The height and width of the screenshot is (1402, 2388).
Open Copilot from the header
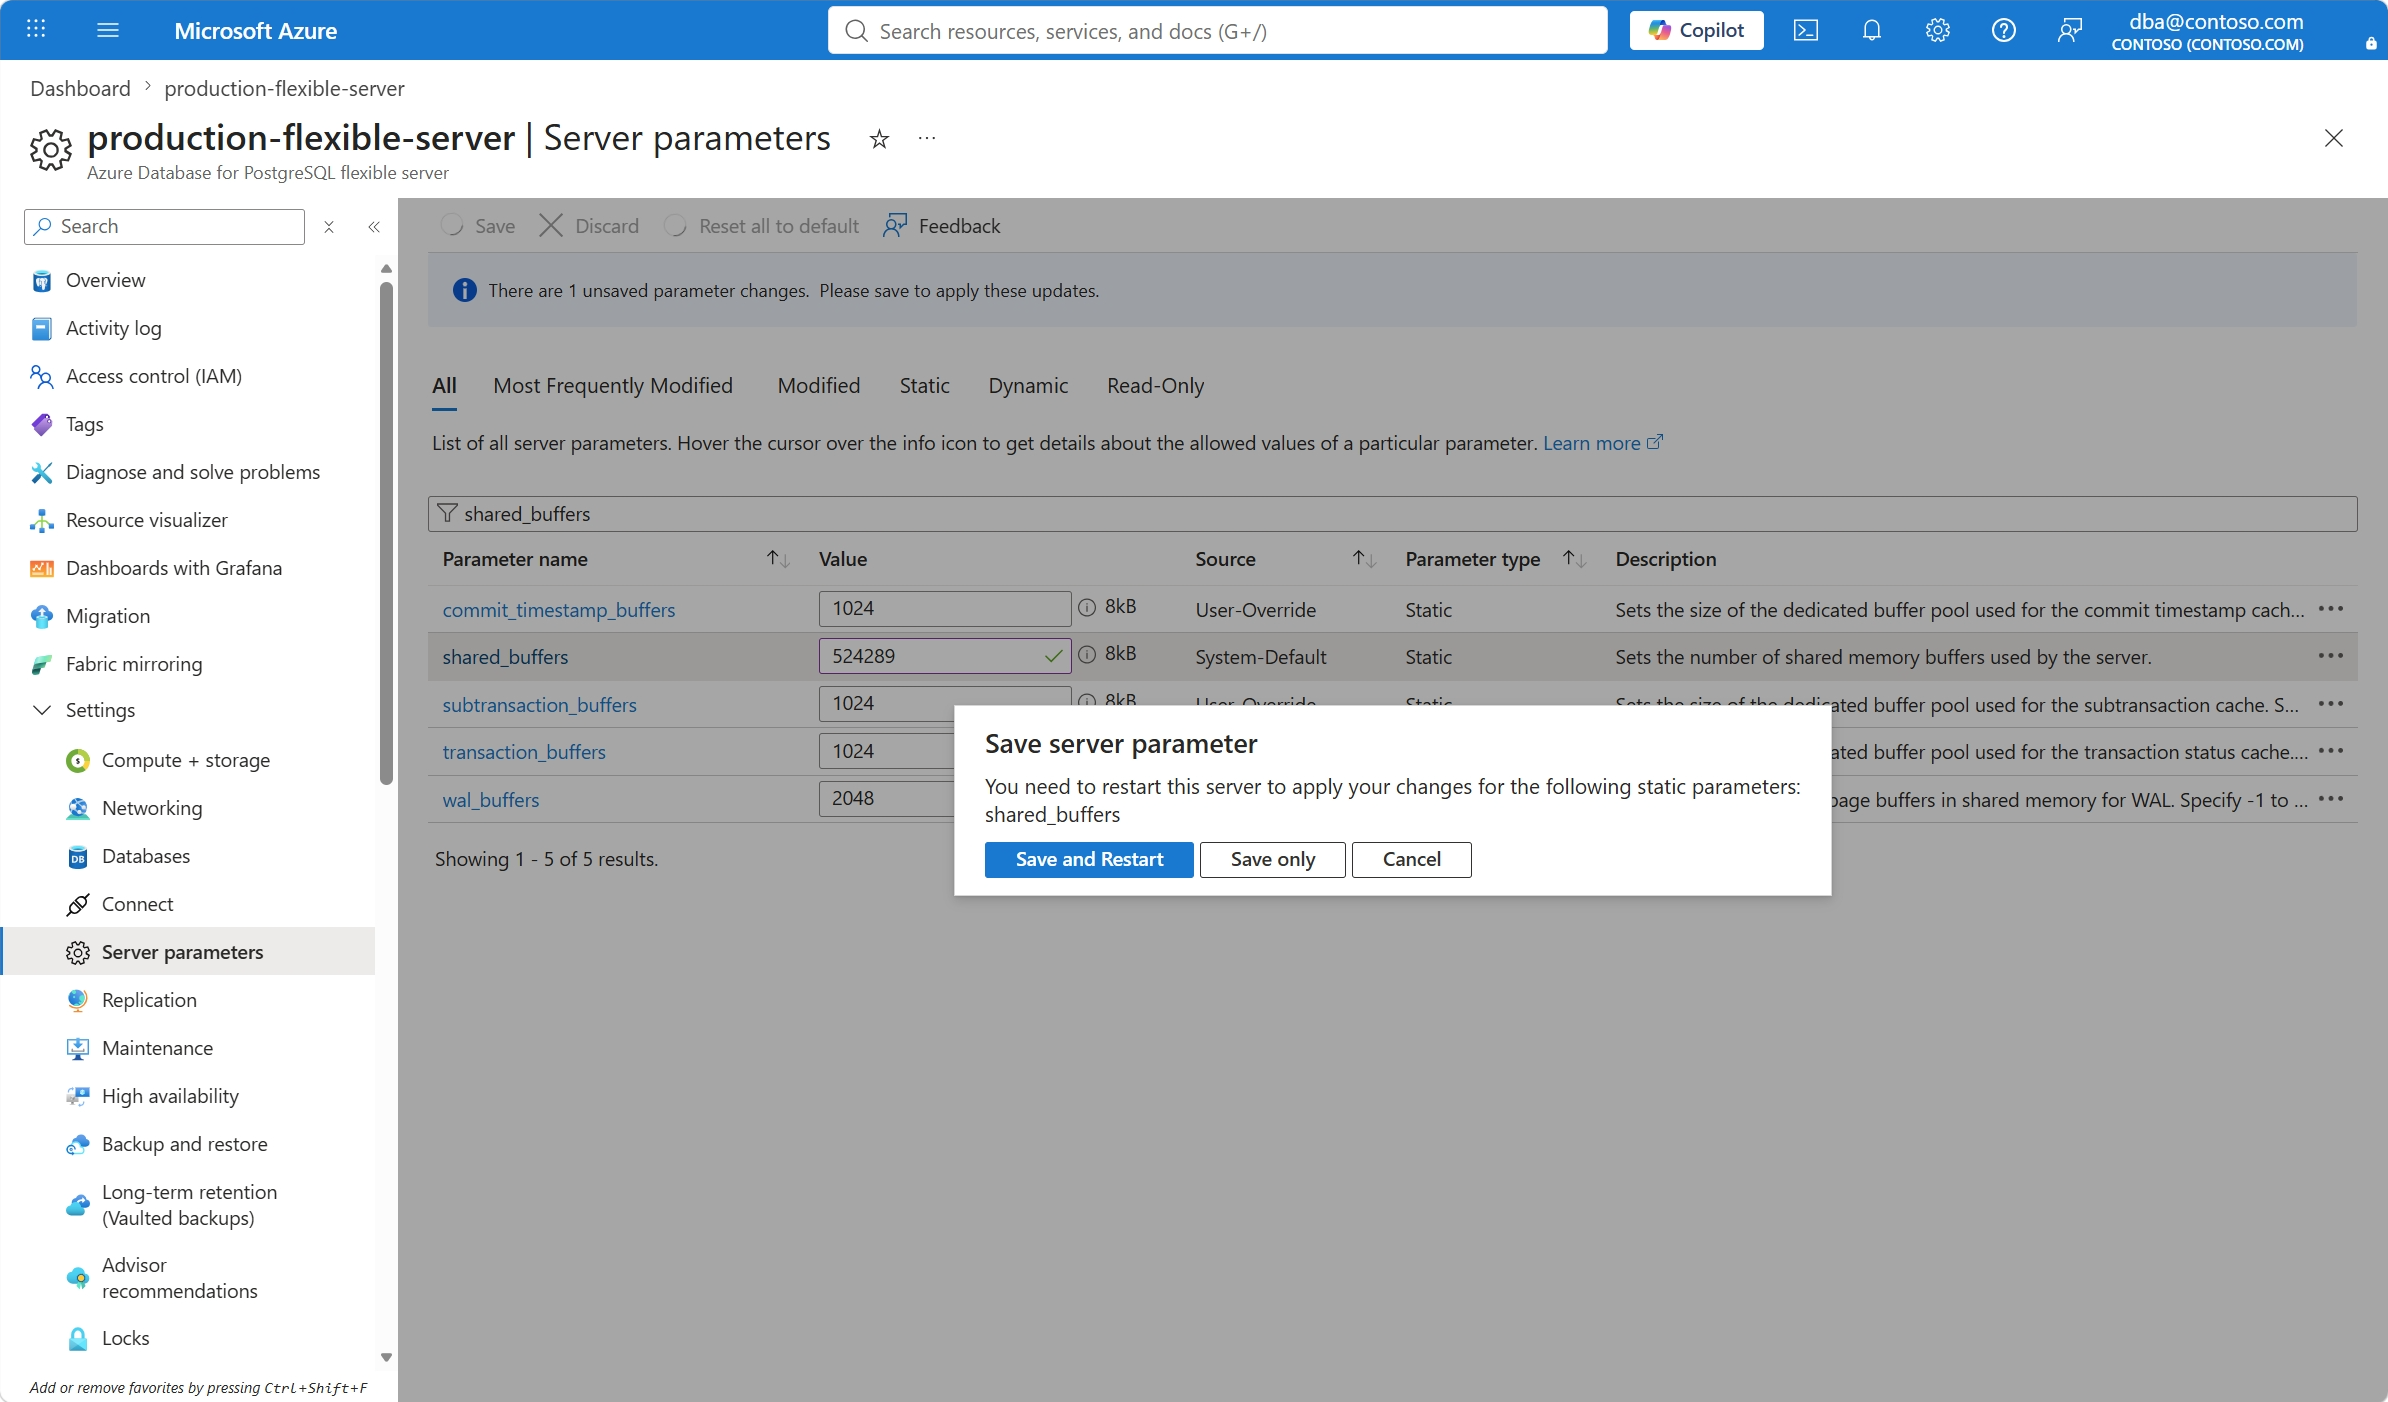(1697, 30)
